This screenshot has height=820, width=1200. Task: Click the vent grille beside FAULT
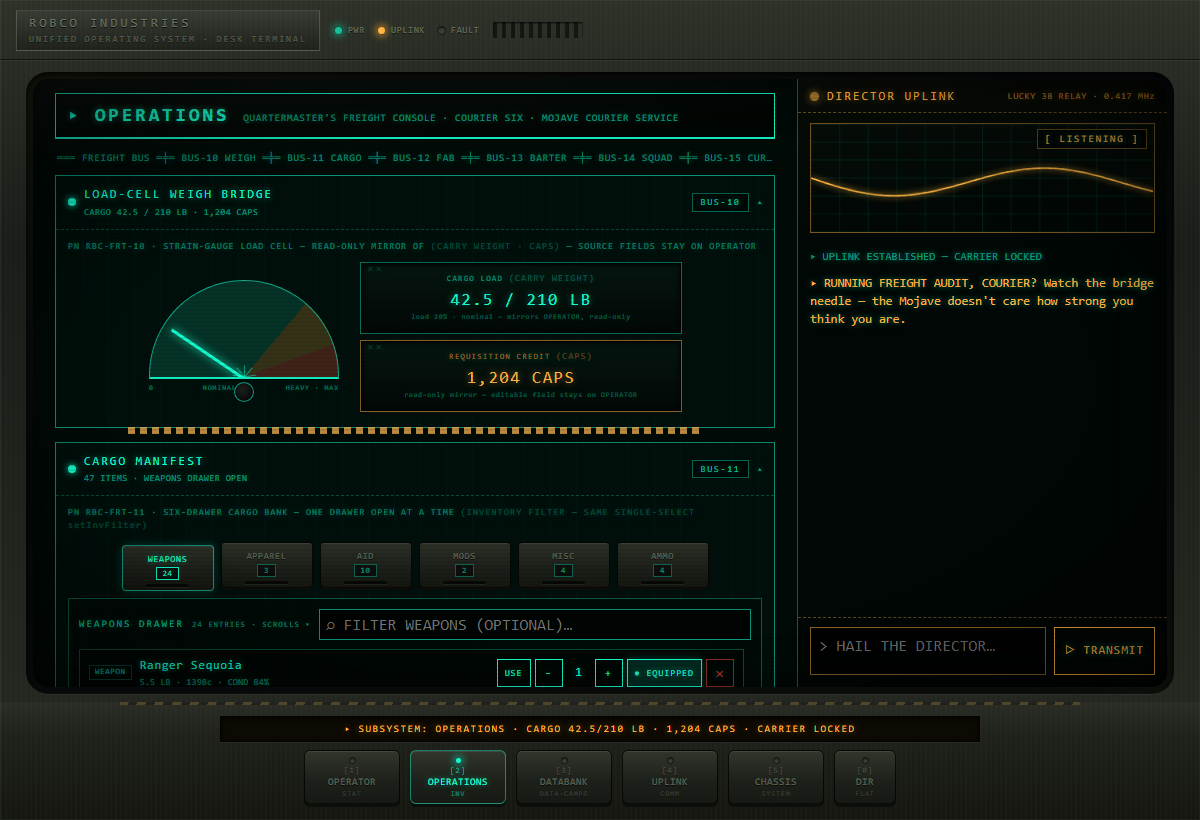click(x=537, y=30)
